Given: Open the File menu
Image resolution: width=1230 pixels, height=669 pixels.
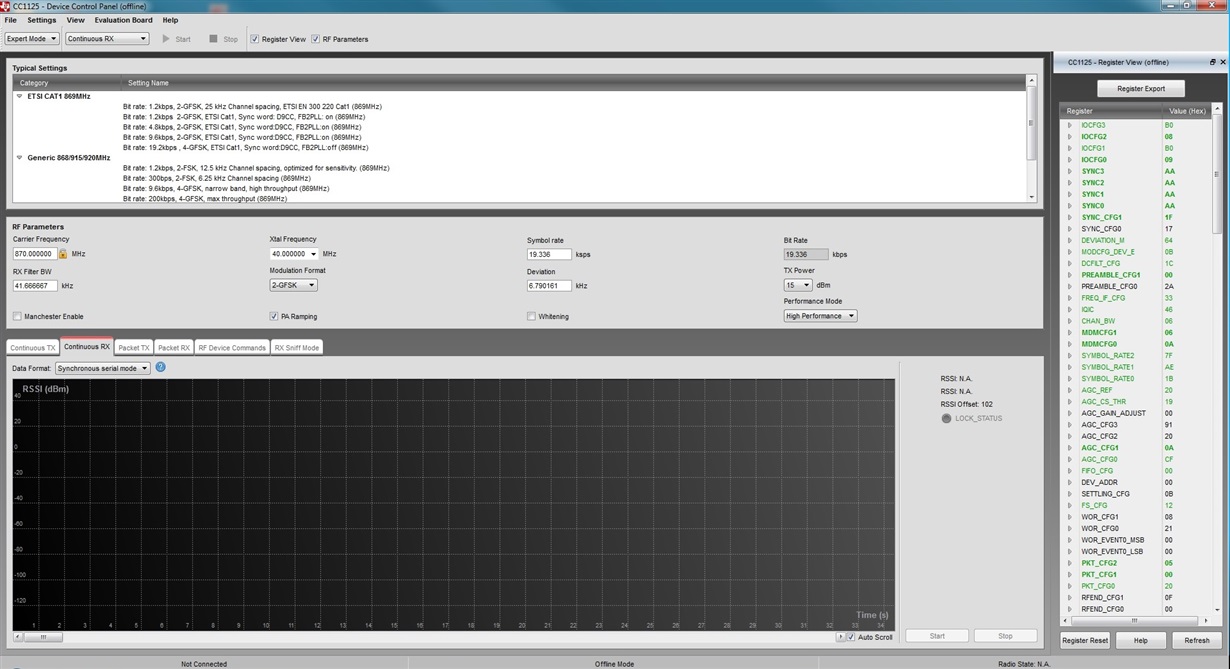Looking at the screenshot, I should pos(11,20).
